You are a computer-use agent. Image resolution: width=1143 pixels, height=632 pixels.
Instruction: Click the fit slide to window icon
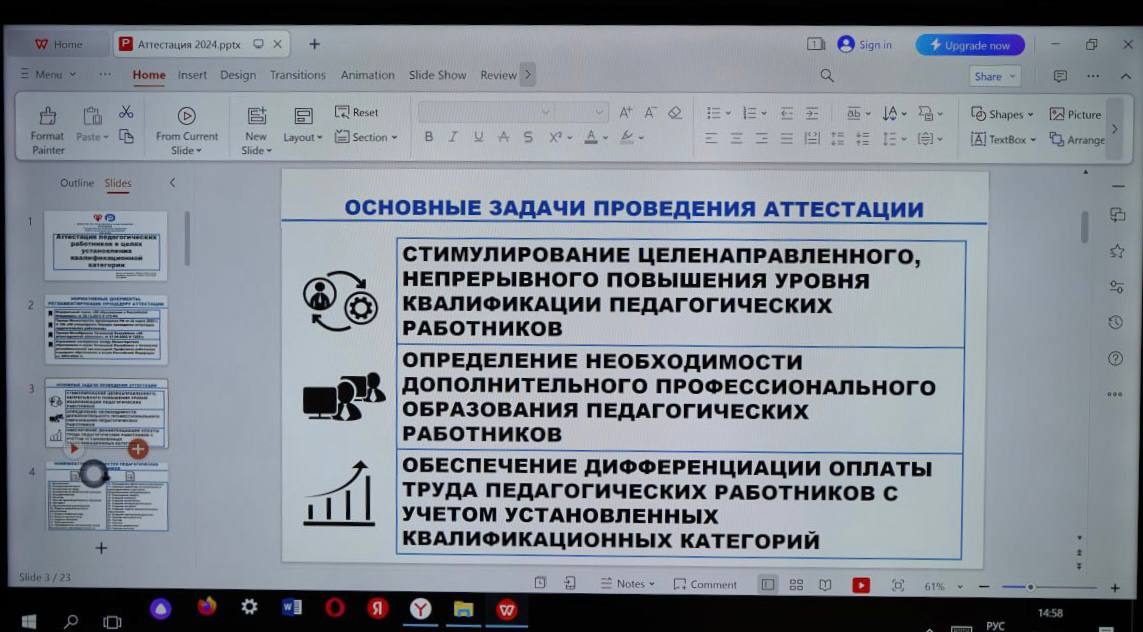[x=897, y=585]
